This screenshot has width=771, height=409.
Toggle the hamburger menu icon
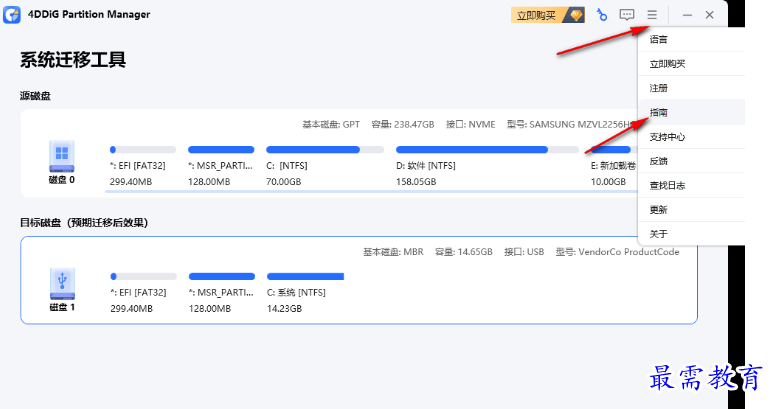652,15
